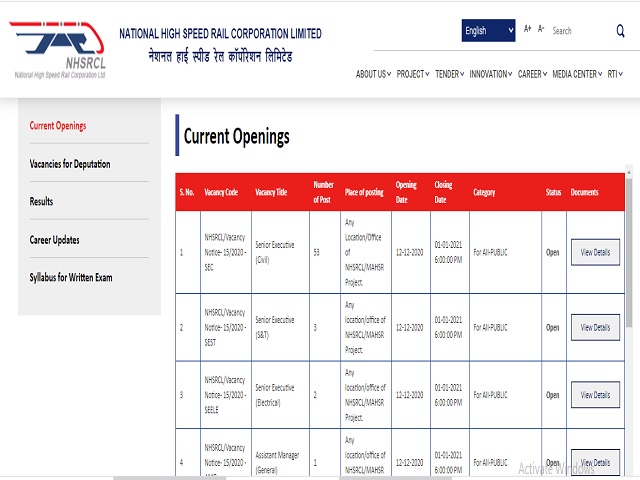Click the Place of posting header
Viewport: 640px width, 480px height.
[x=364, y=192]
